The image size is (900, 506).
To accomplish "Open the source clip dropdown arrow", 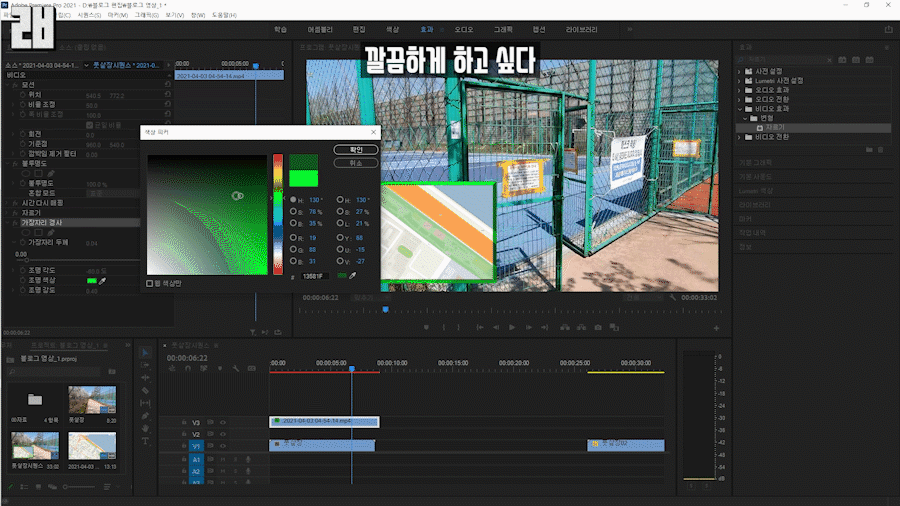I will pyautogui.click(x=86, y=65).
